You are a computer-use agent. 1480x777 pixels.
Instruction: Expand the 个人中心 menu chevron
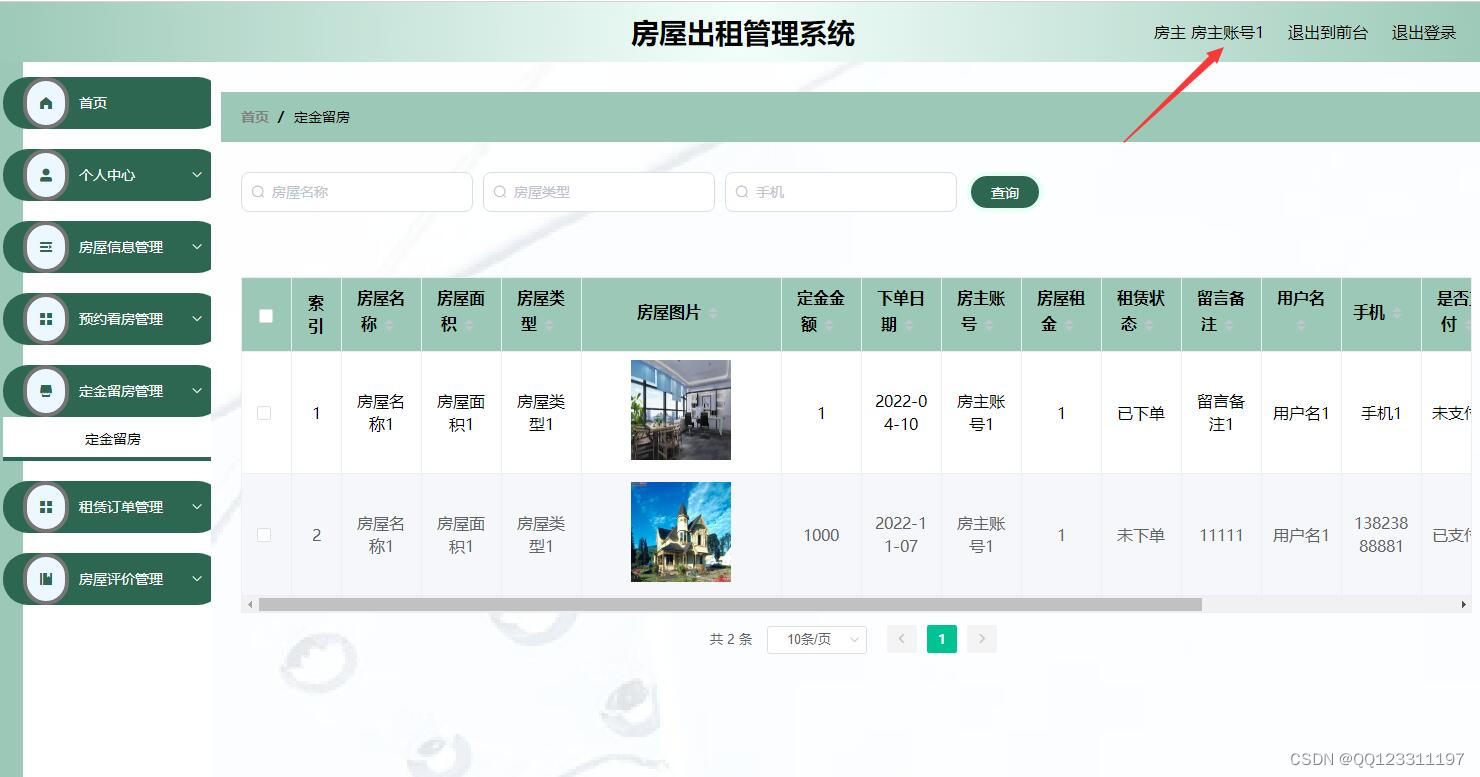coord(197,175)
